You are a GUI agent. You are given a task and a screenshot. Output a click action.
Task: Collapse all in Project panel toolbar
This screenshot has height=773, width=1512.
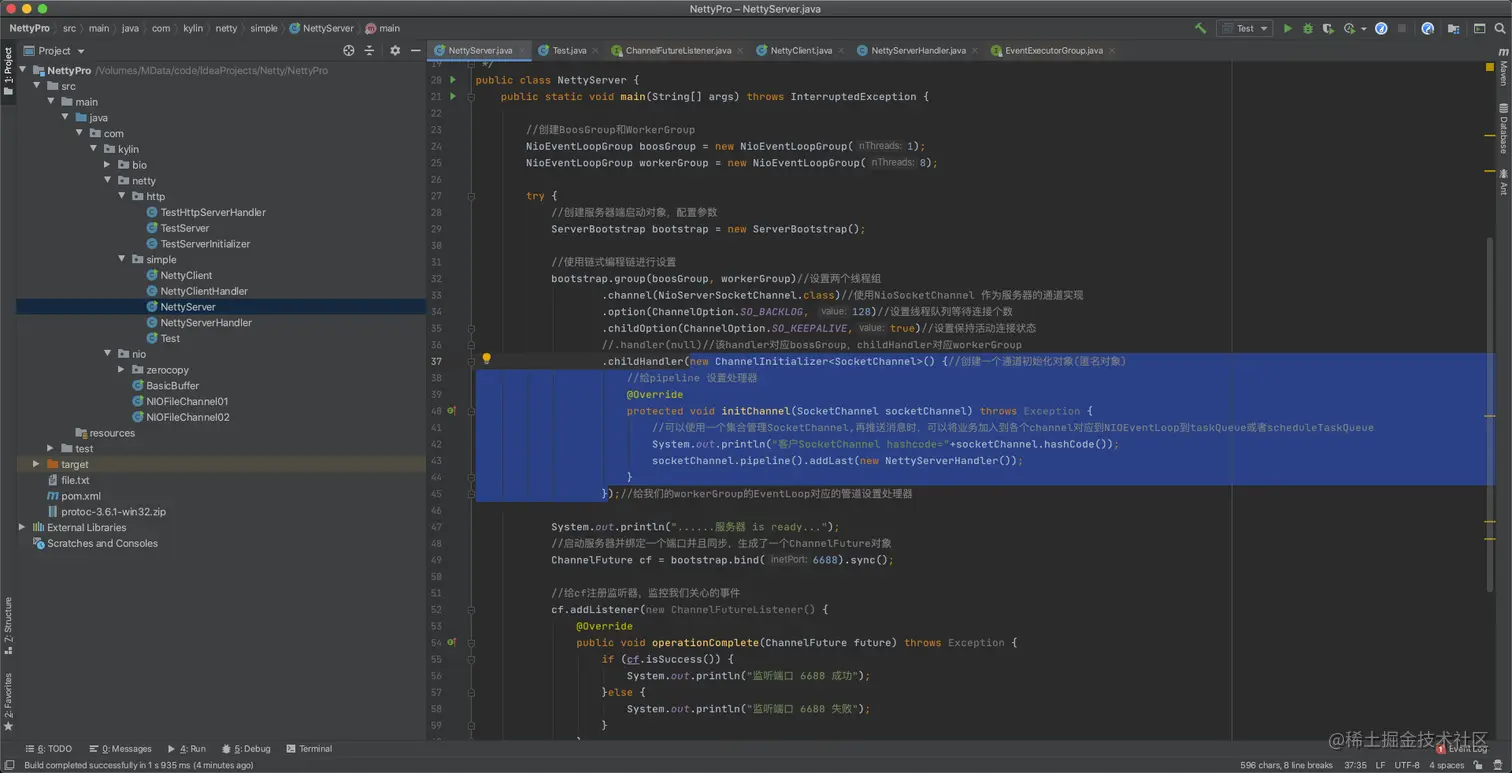click(x=369, y=50)
